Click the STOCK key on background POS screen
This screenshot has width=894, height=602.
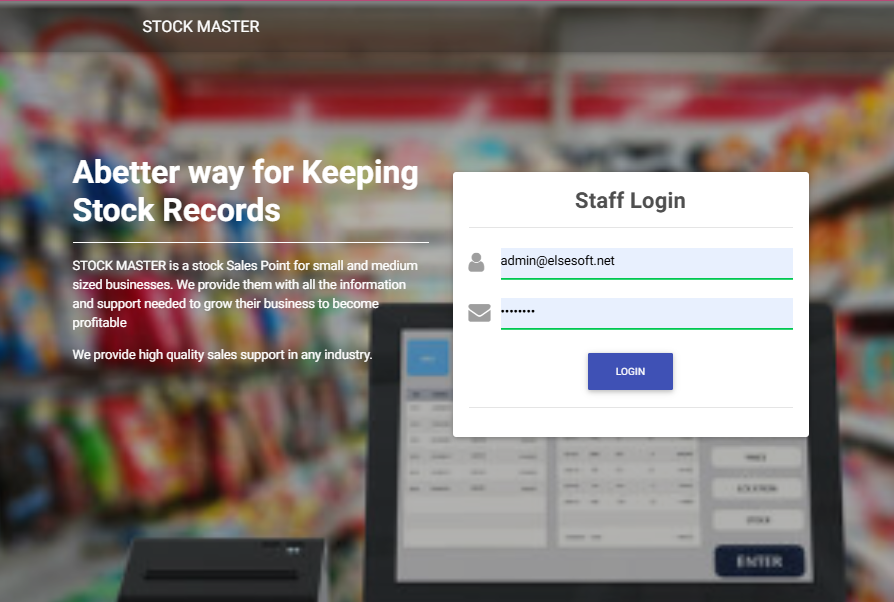(758, 520)
